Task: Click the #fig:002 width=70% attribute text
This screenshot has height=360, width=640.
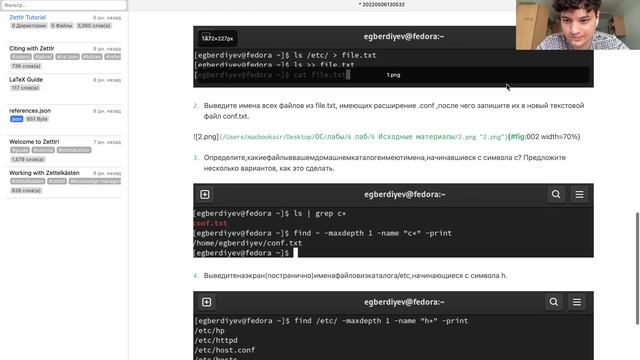Action: pyautogui.click(x=543, y=137)
